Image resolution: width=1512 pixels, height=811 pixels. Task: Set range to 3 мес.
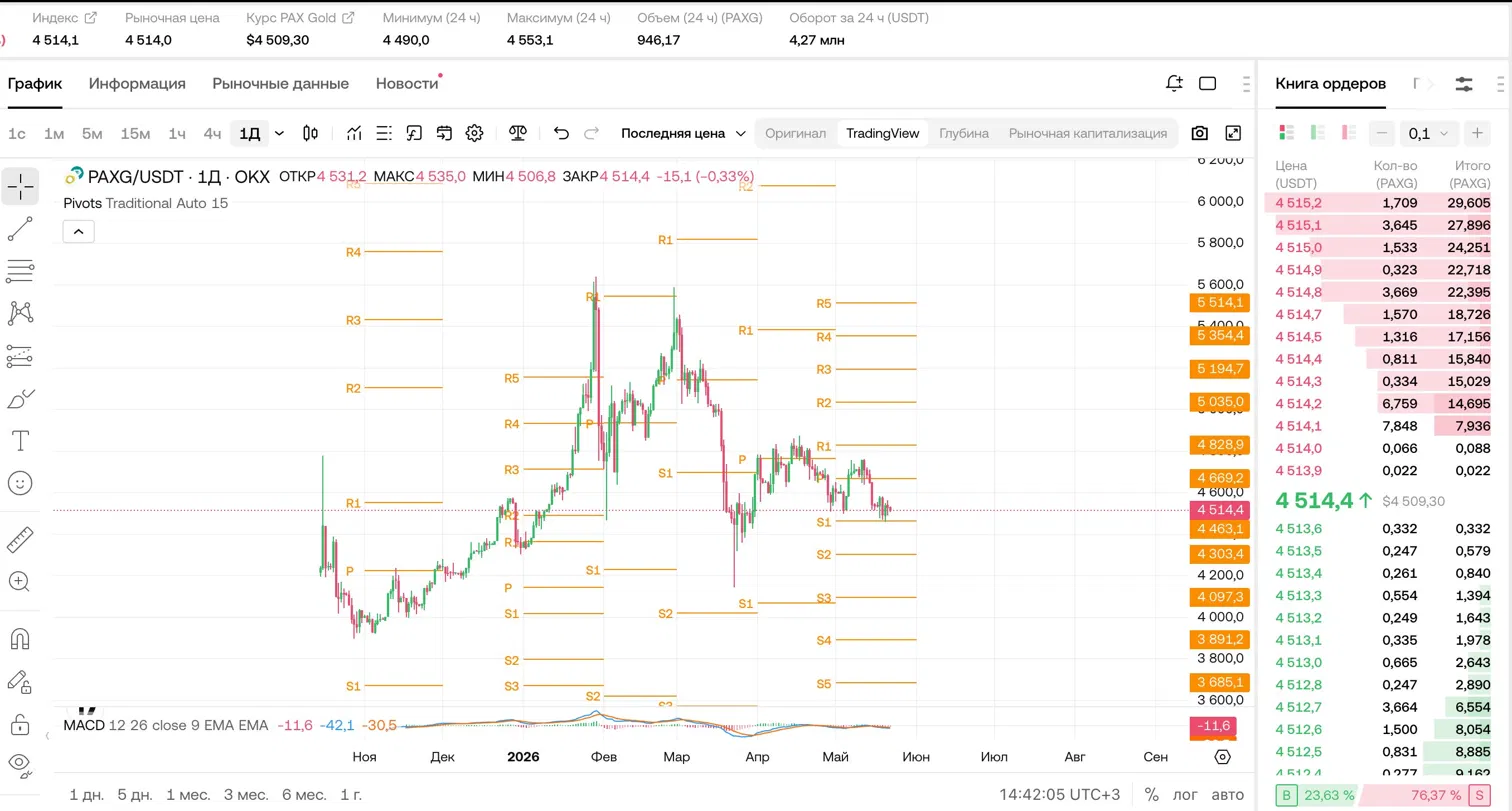point(245,795)
